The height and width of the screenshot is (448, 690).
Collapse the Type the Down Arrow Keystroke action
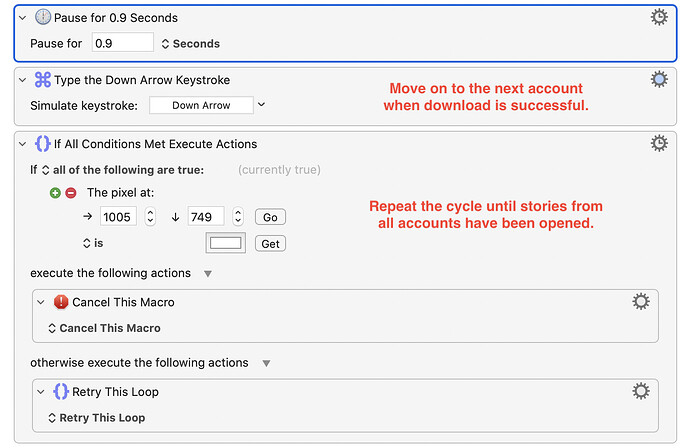click(x=22, y=80)
